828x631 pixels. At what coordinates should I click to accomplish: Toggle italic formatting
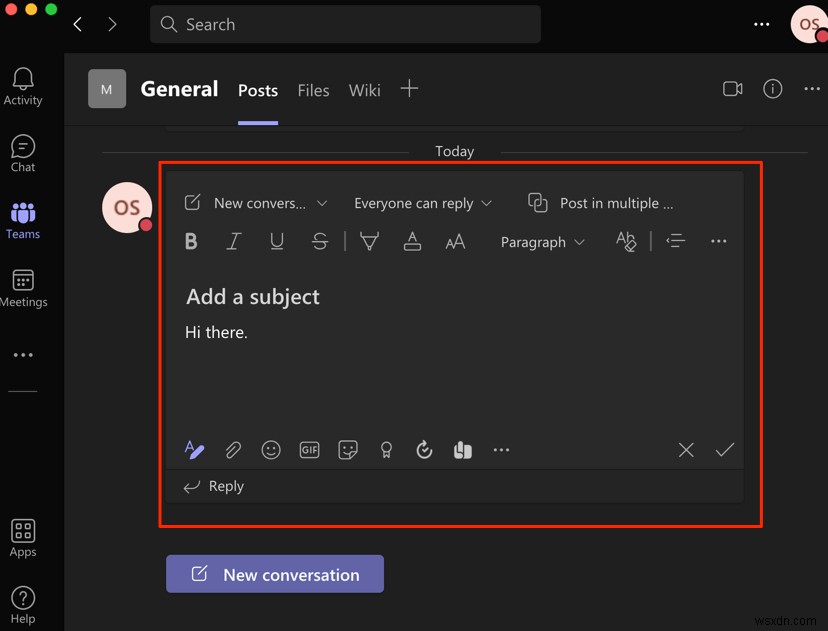234,241
